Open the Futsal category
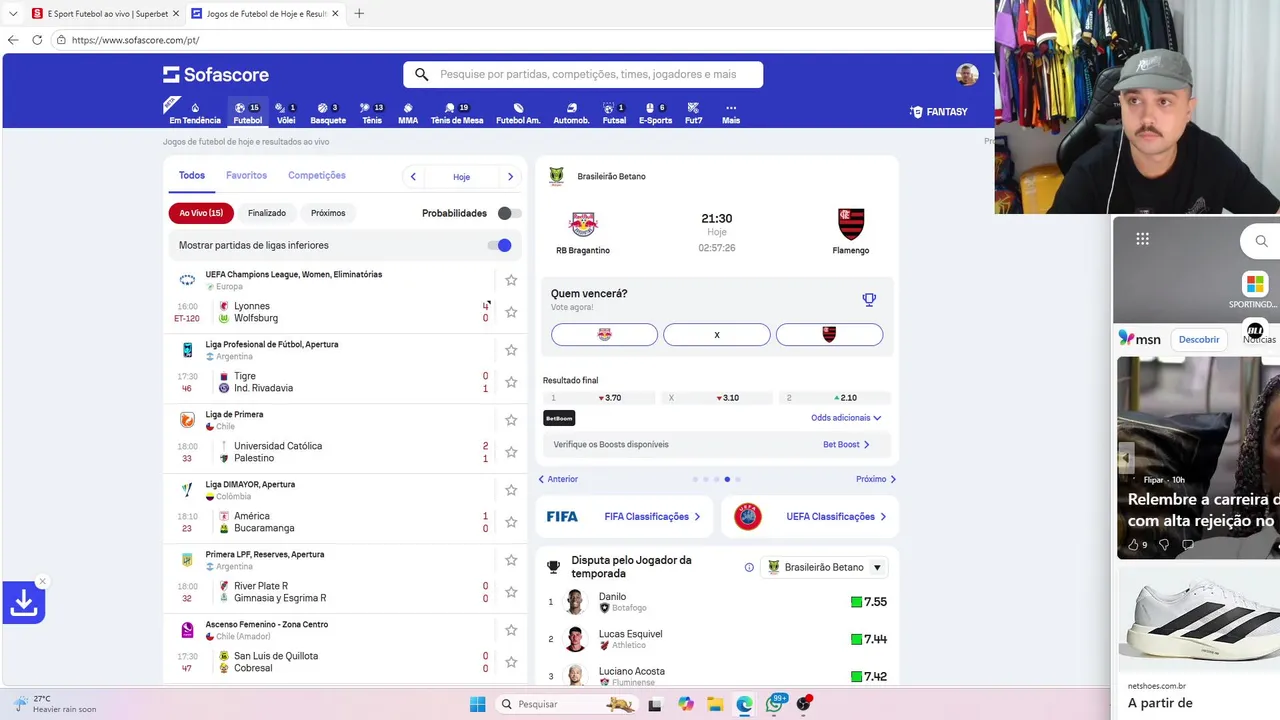 (x=614, y=113)
